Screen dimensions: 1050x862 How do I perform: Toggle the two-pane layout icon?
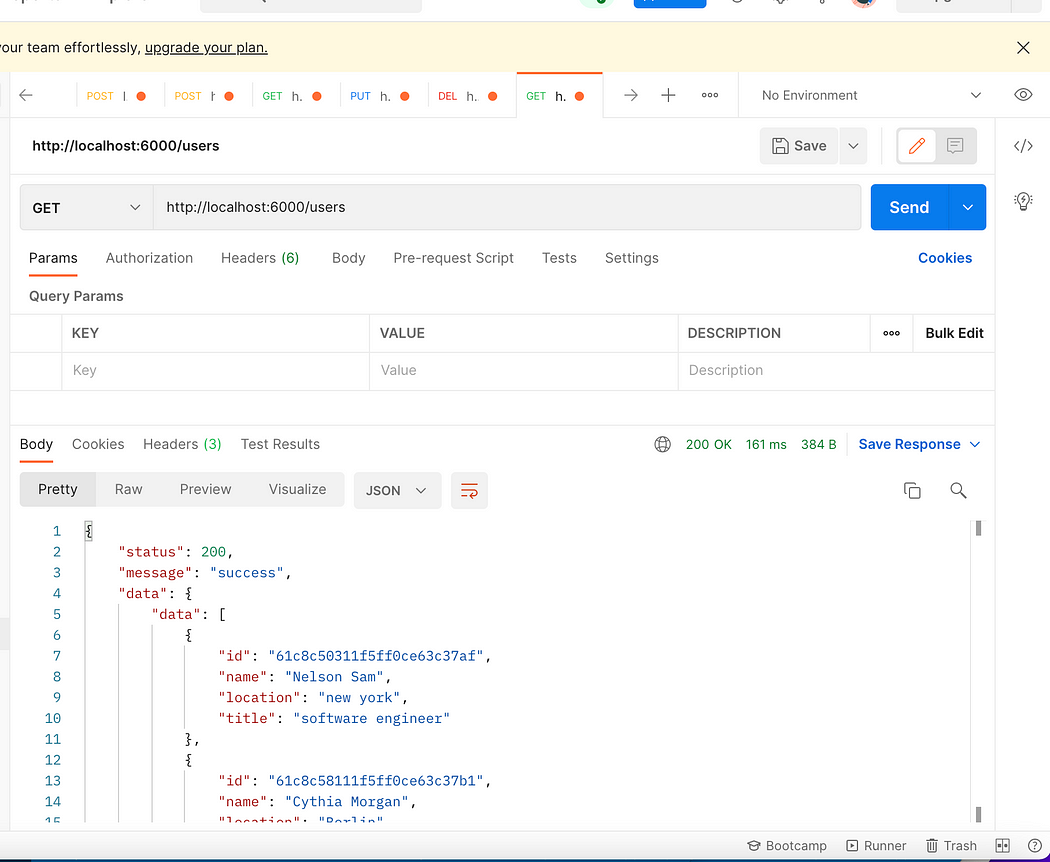[1002, 846]
